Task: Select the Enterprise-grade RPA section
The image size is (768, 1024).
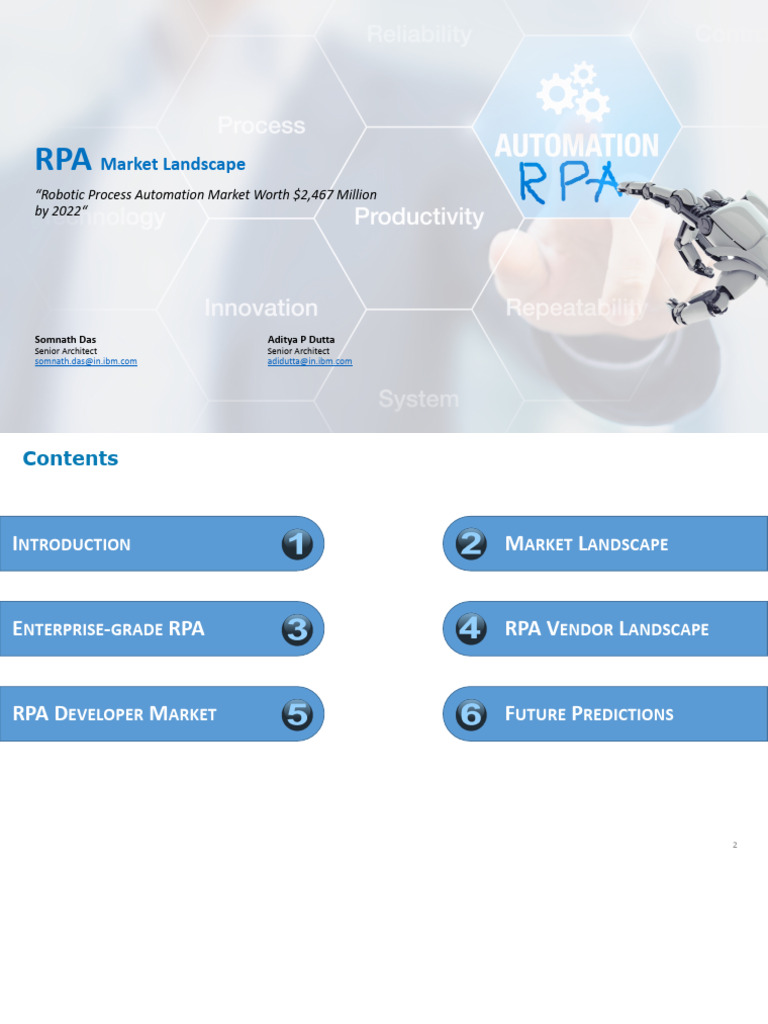Action: coord(140,629)
